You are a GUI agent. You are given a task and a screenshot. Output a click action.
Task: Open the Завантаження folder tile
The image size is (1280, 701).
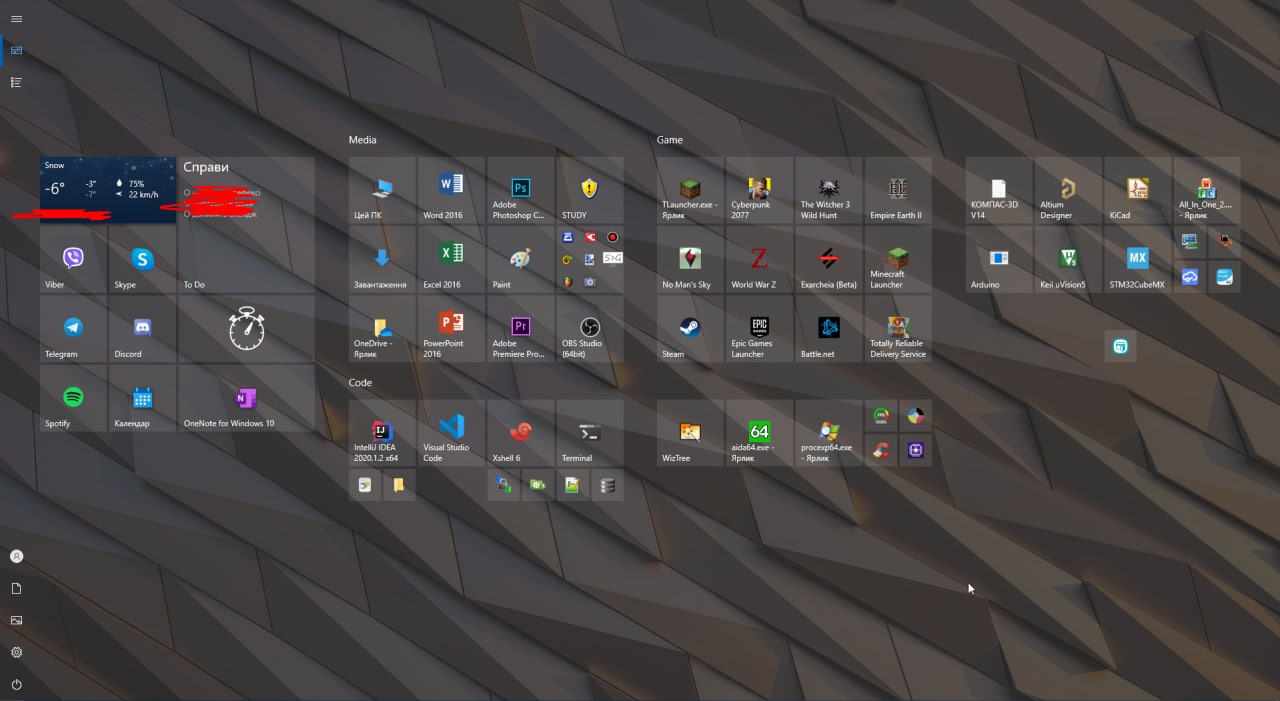[382, 260]
